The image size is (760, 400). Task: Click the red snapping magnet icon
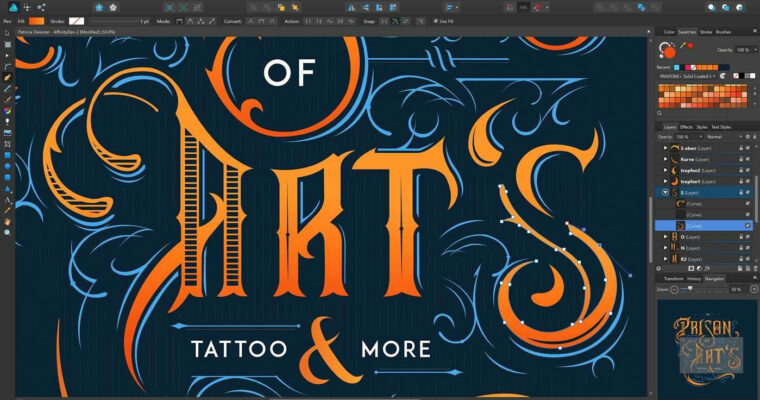(538, 7)
